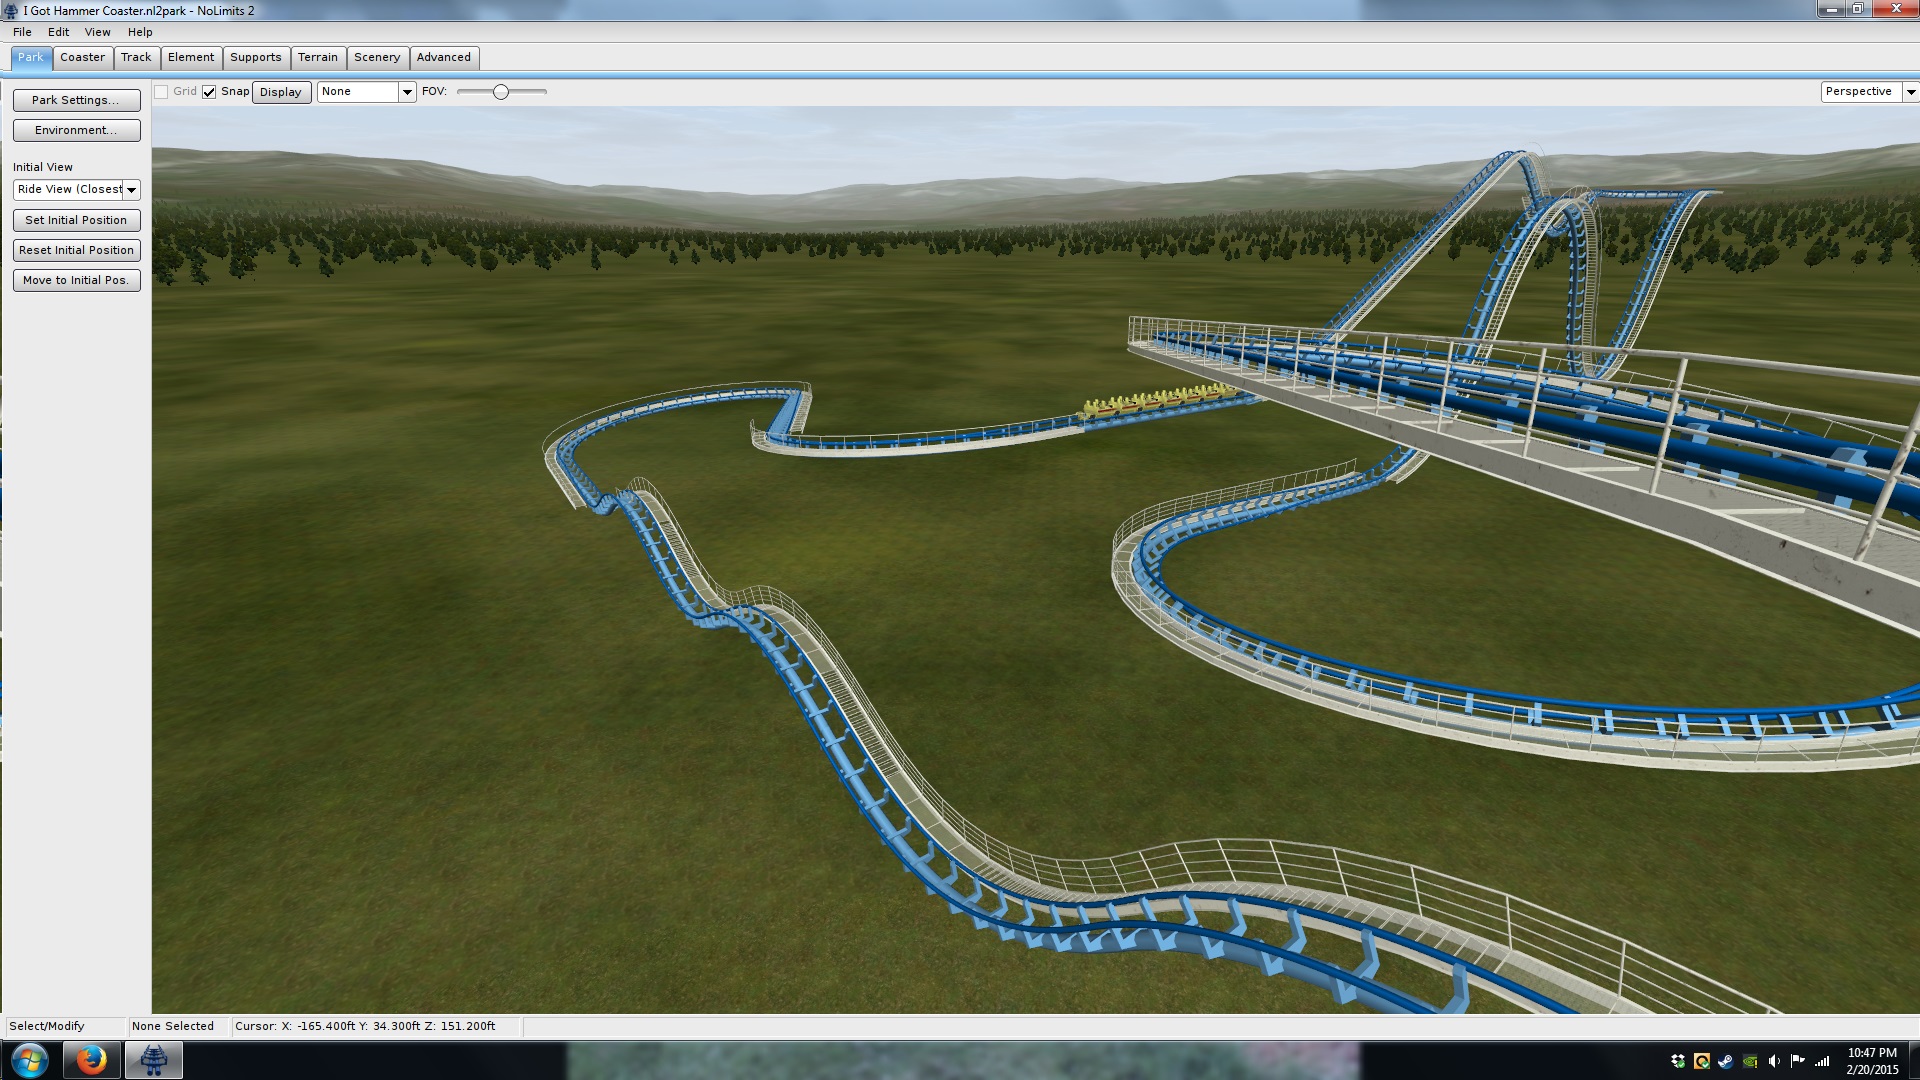This screenshot has height=1080, width=1920.
Task: Expand the Perspective view dropdown
Action: pyautogui.click(x=1910, y=92)
